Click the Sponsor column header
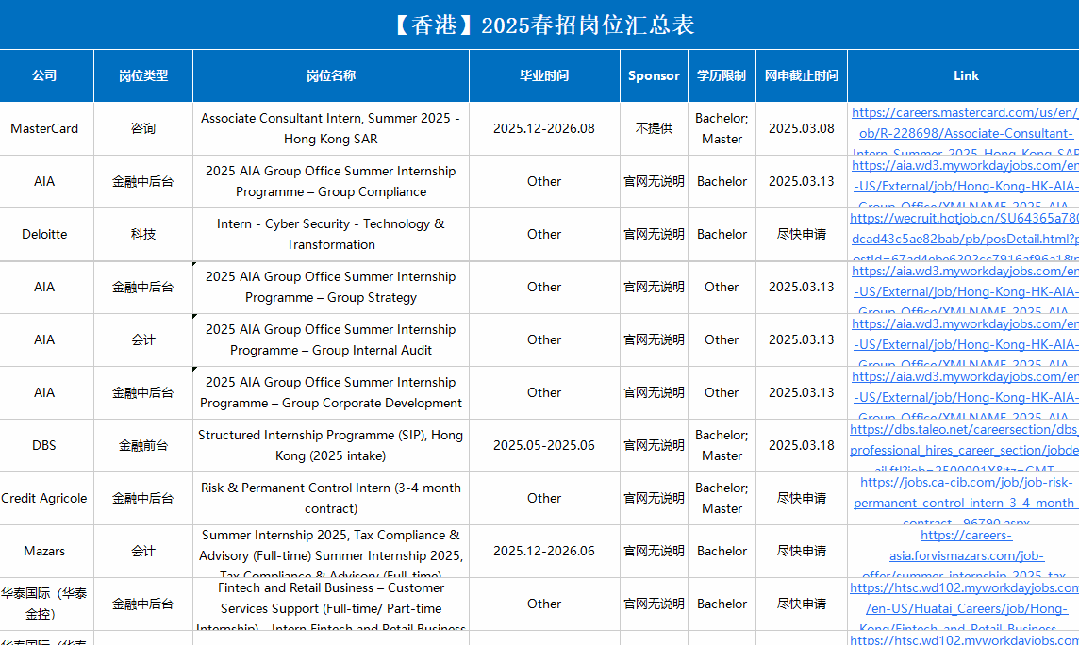The image size is (1079, 645). (654, 76)
